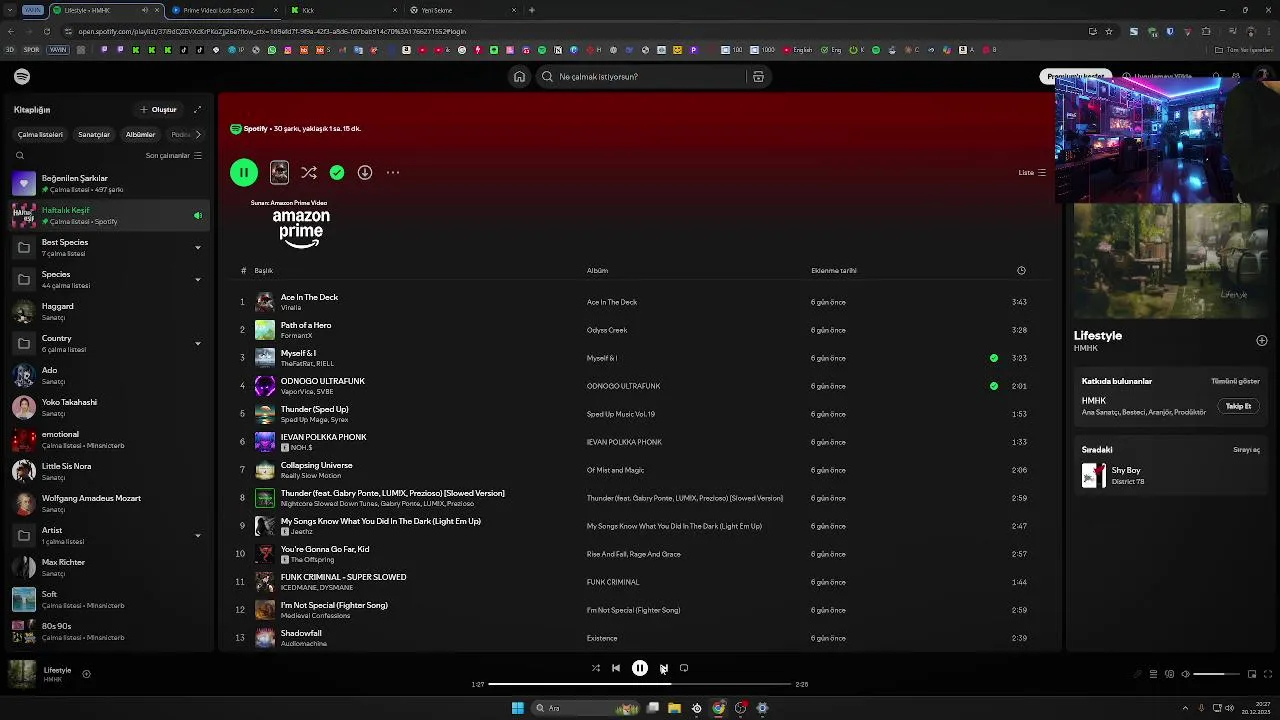1280x720 pixels.
Task: Open more options for the playlist
Action: [x=393, y=172]
